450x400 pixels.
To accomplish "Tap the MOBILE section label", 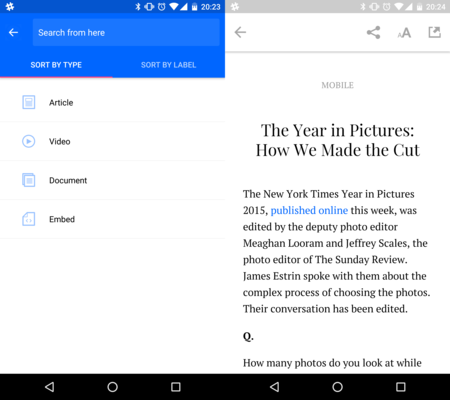I will click(x=337, y=85).
